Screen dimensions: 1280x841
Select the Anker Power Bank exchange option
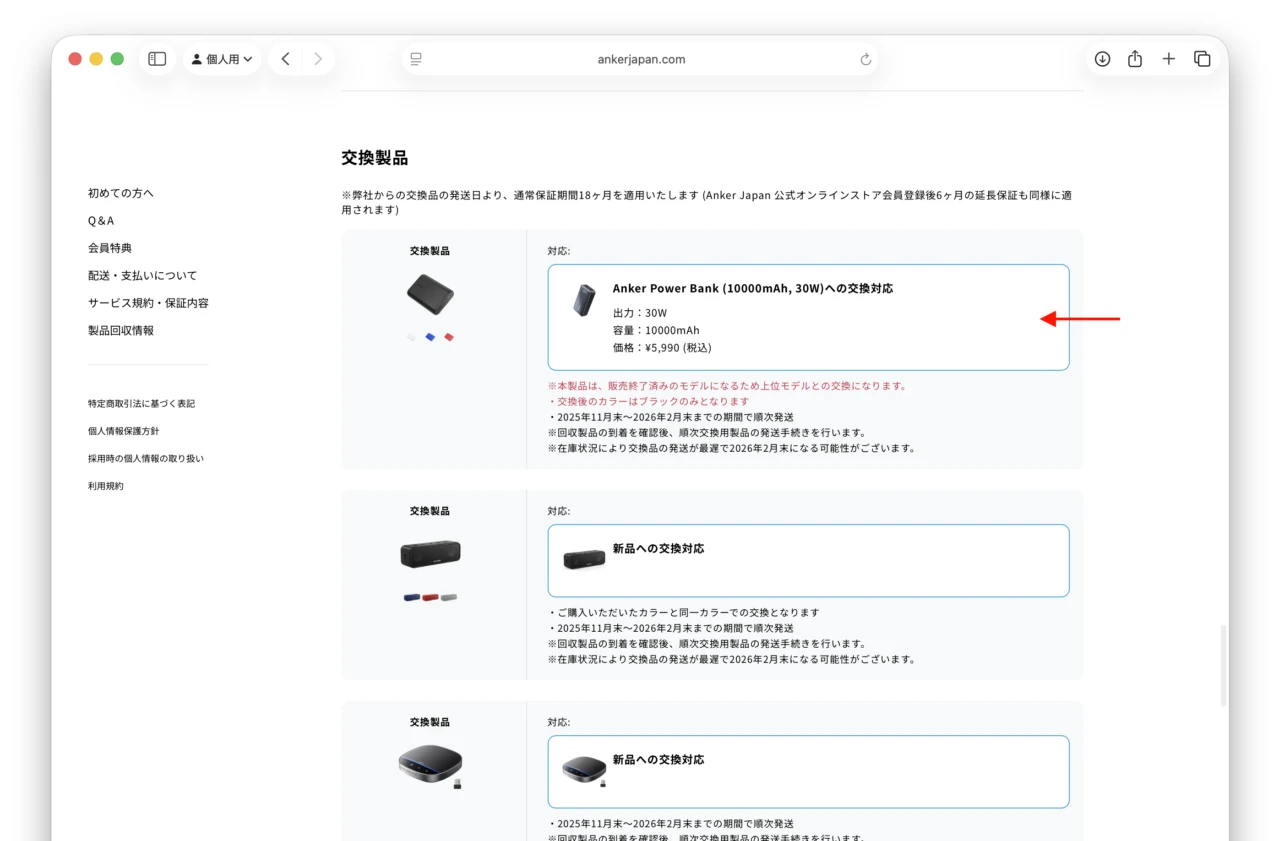coord(808,317)
